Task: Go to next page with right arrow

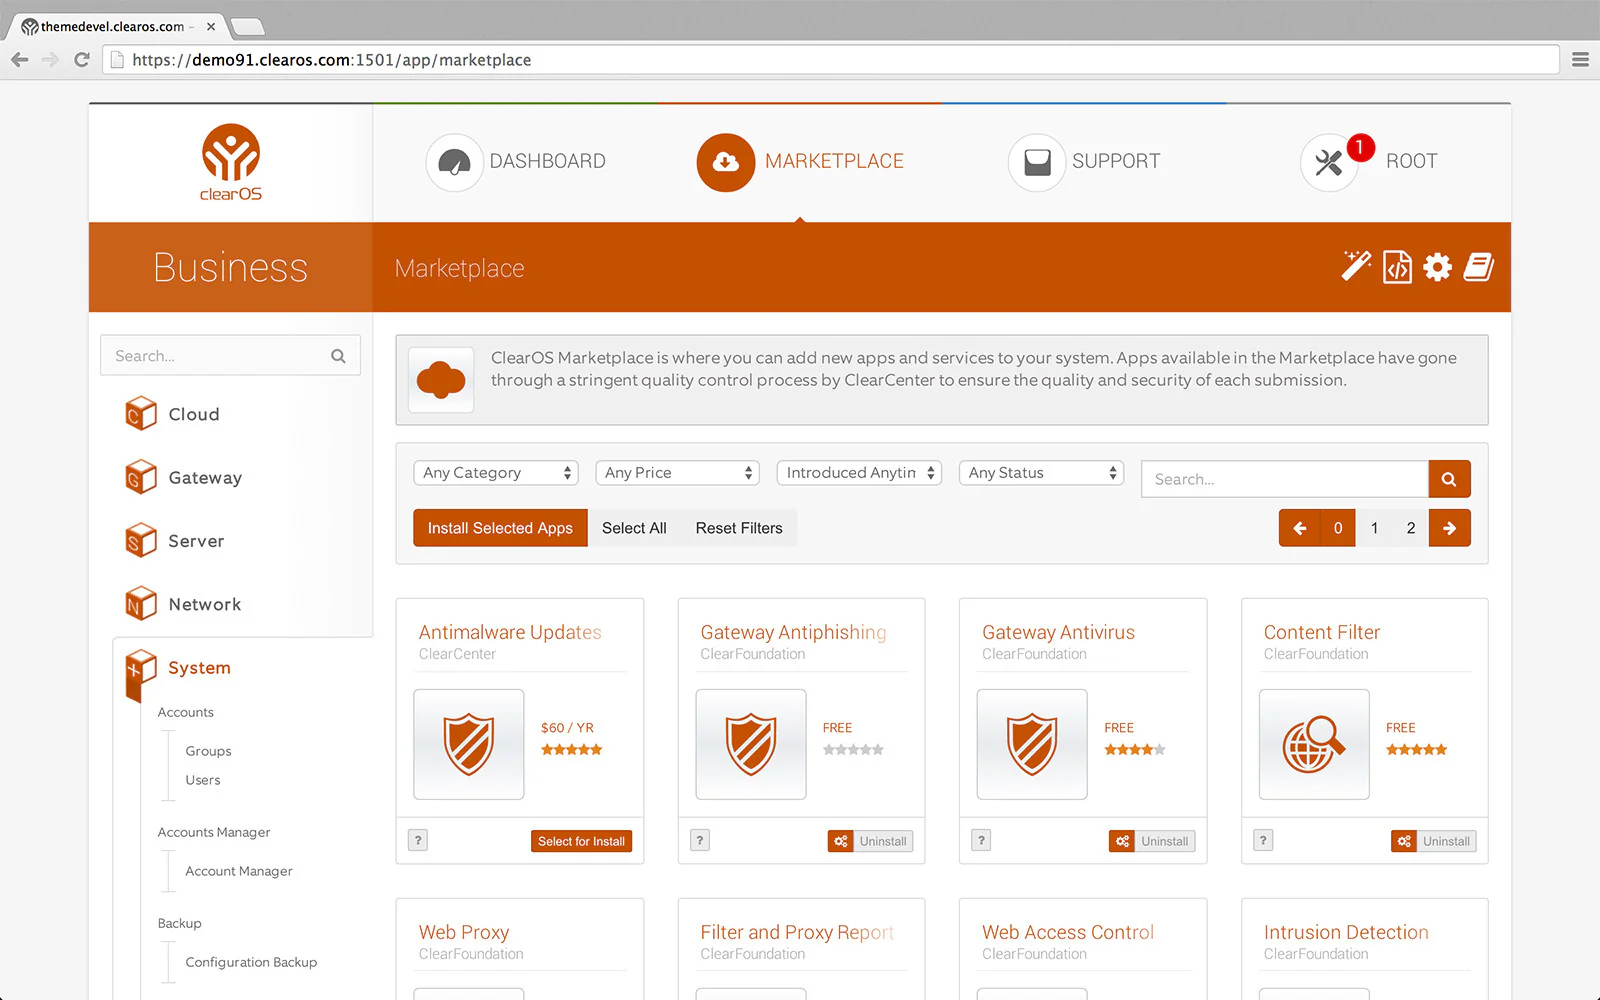Action: coord(1449,528)
